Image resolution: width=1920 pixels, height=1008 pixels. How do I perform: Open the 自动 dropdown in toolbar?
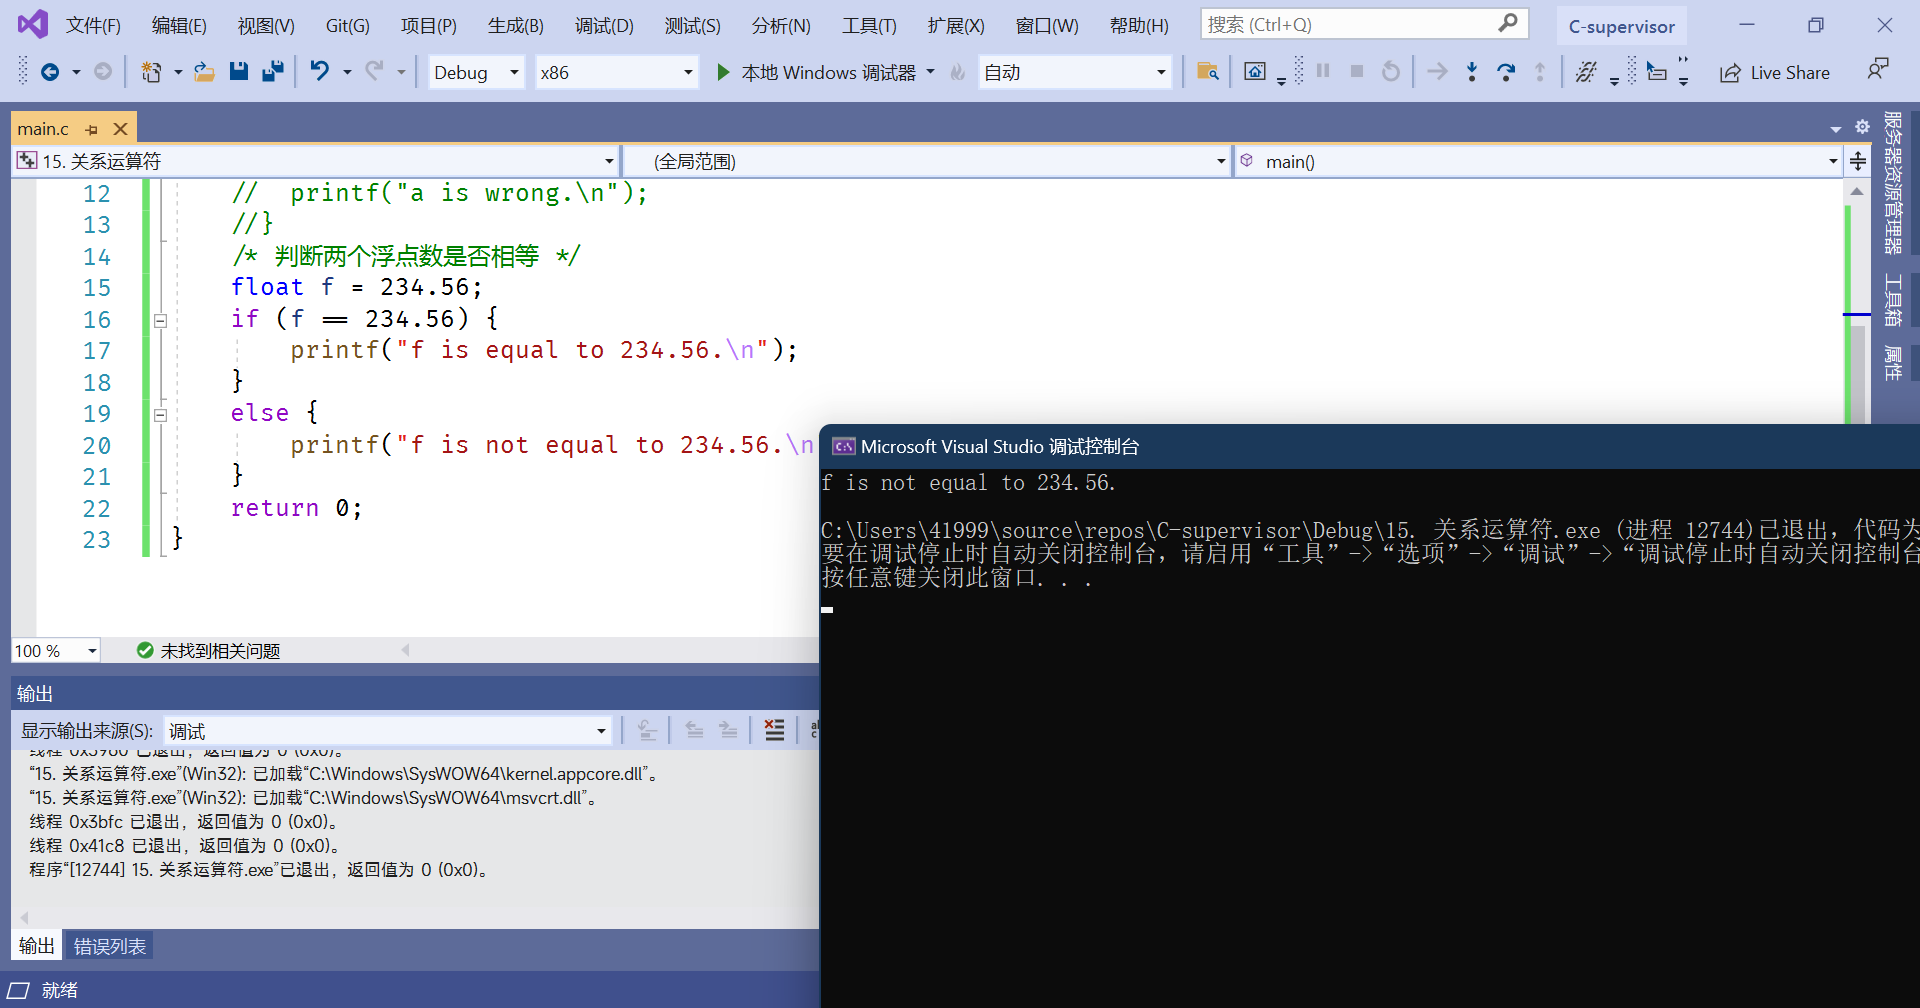[1075, 72]
